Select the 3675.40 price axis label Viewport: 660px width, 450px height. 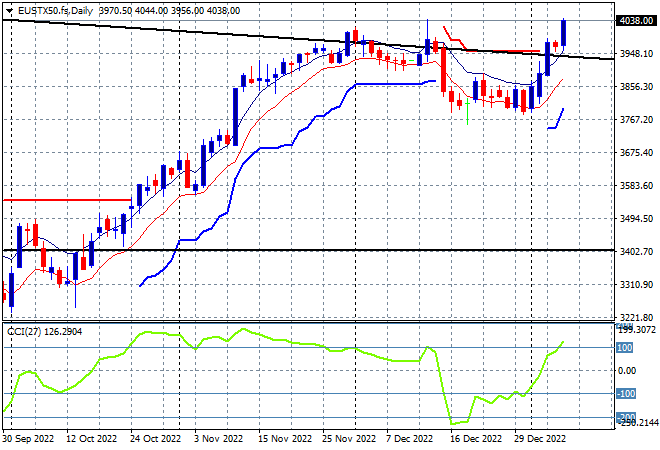tap(636, 152)
